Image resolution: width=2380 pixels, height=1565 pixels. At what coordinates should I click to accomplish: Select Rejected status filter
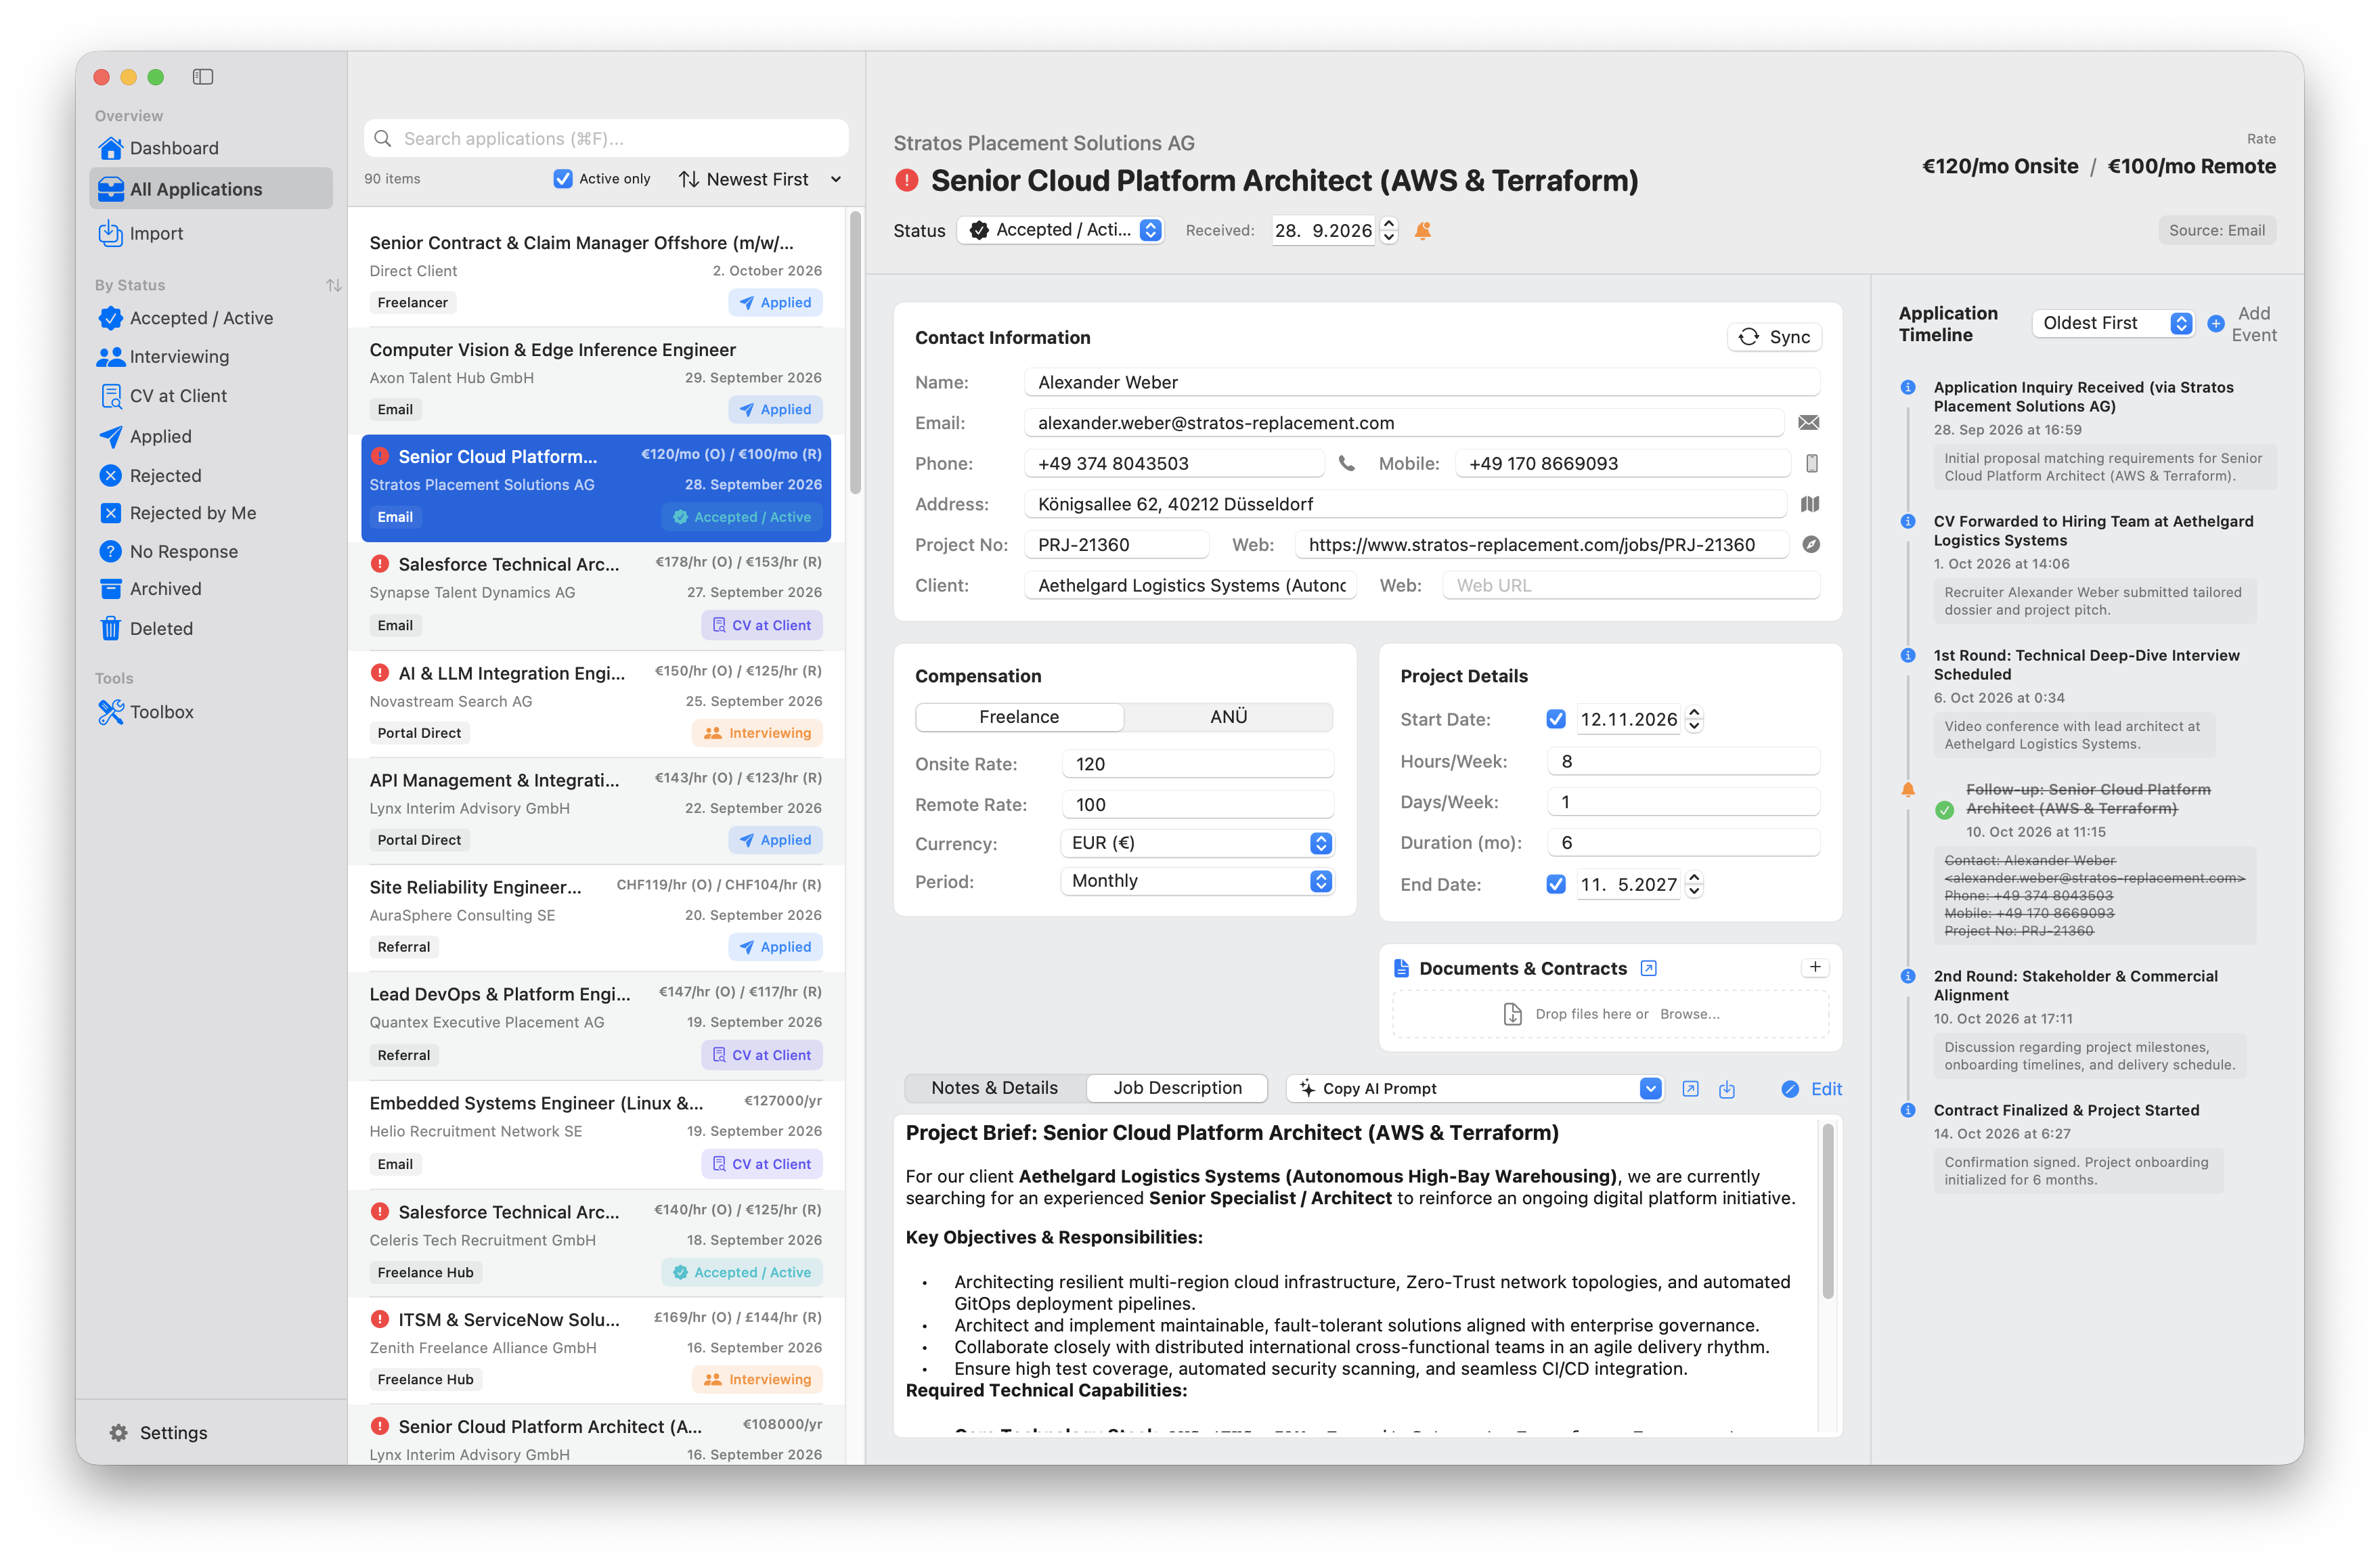tap(212, 476)
